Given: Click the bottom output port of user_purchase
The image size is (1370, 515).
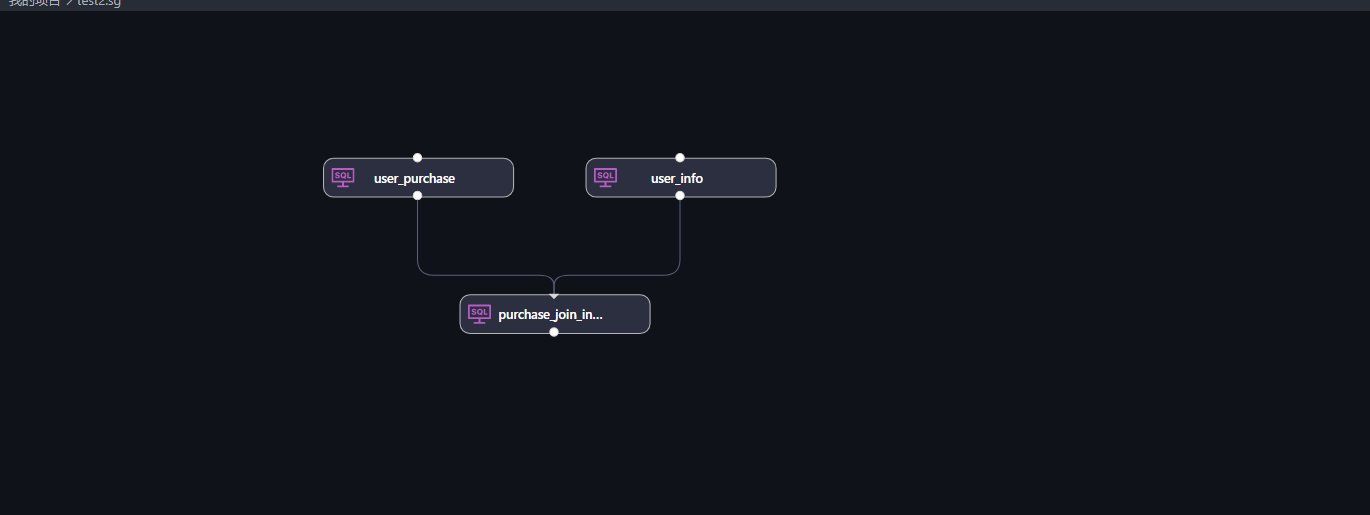Looking at the screenshot, I should click(417, 196).
